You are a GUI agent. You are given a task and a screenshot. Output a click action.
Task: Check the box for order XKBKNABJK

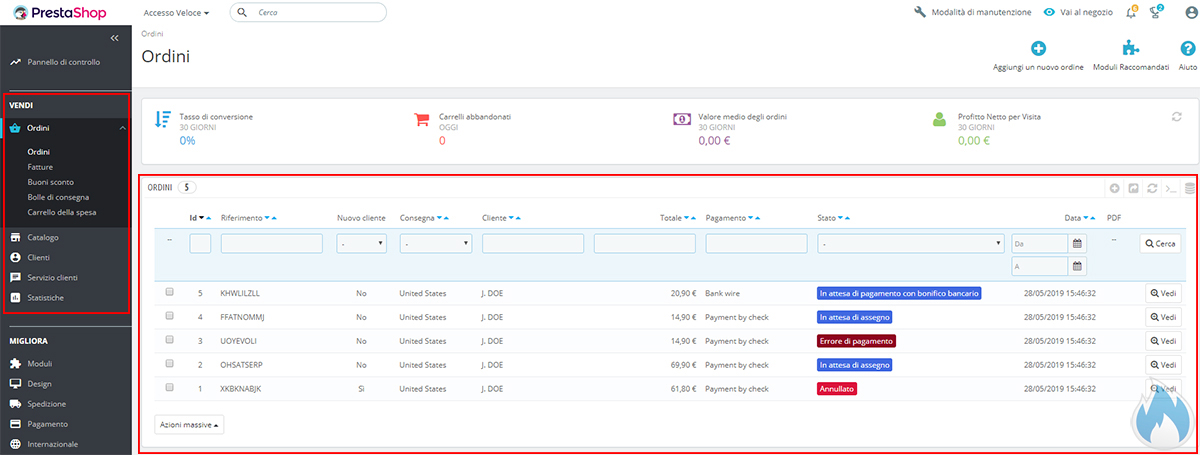[x=169, y=387]
